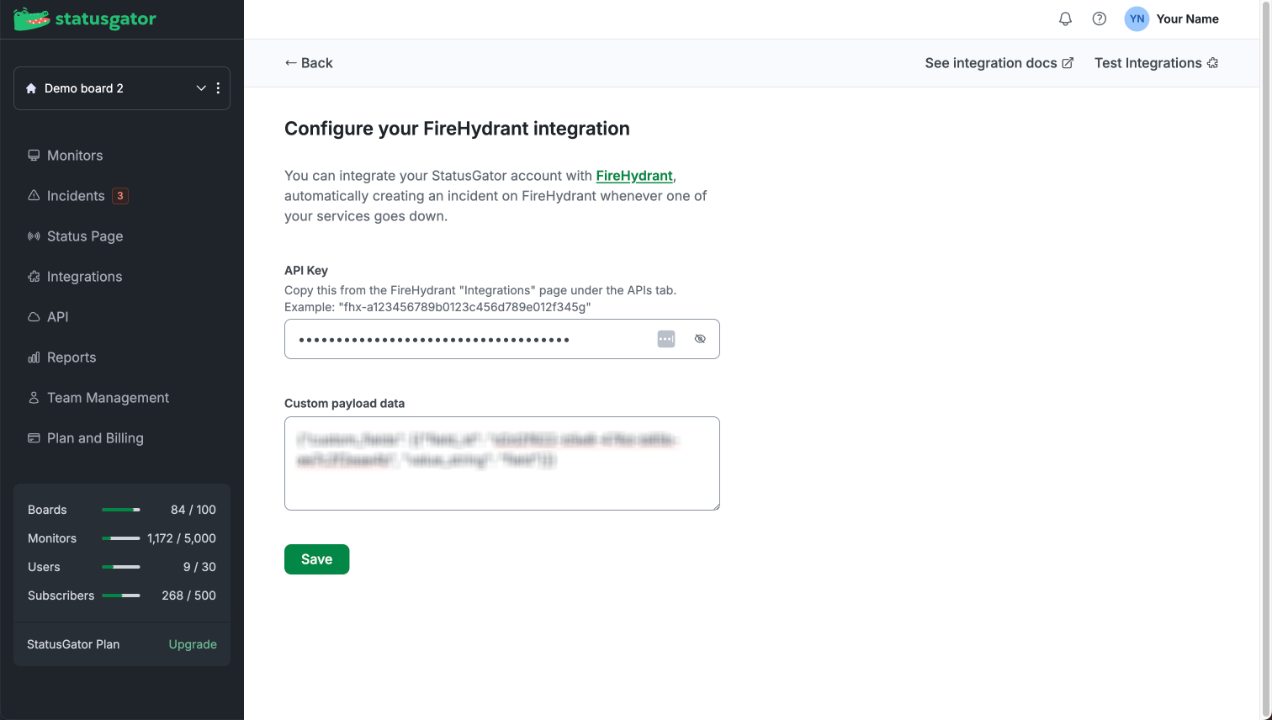
Task: Click the Integrations puzzle piece icon
Action: click(x=34, y=277)
